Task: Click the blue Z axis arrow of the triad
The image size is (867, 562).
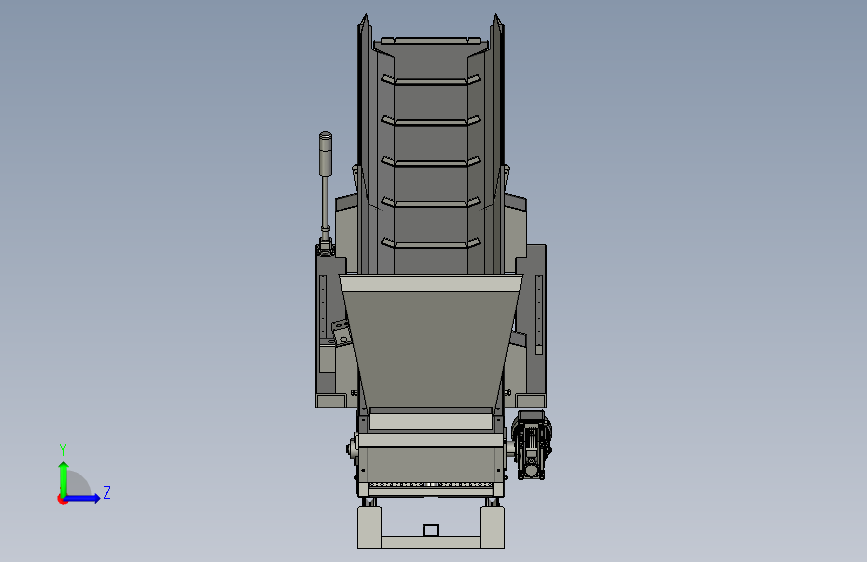Action: click(x=83, y=498)
